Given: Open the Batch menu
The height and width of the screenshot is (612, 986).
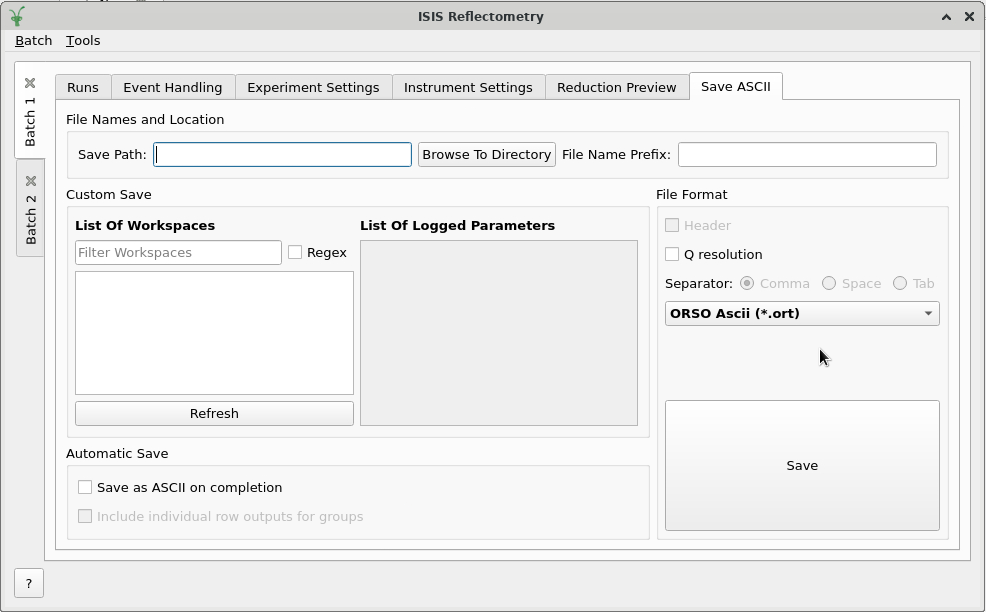Looking at the screenshot, I should pos(33,40).
